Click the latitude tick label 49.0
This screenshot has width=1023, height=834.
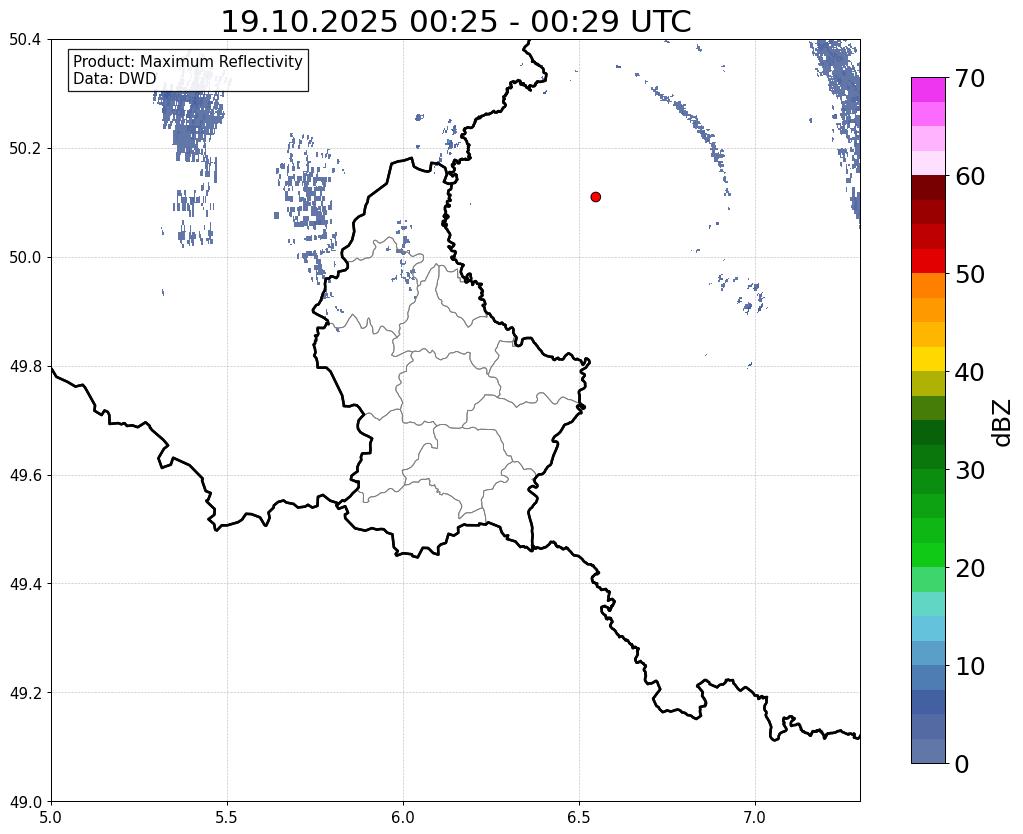tap(25, 802)
